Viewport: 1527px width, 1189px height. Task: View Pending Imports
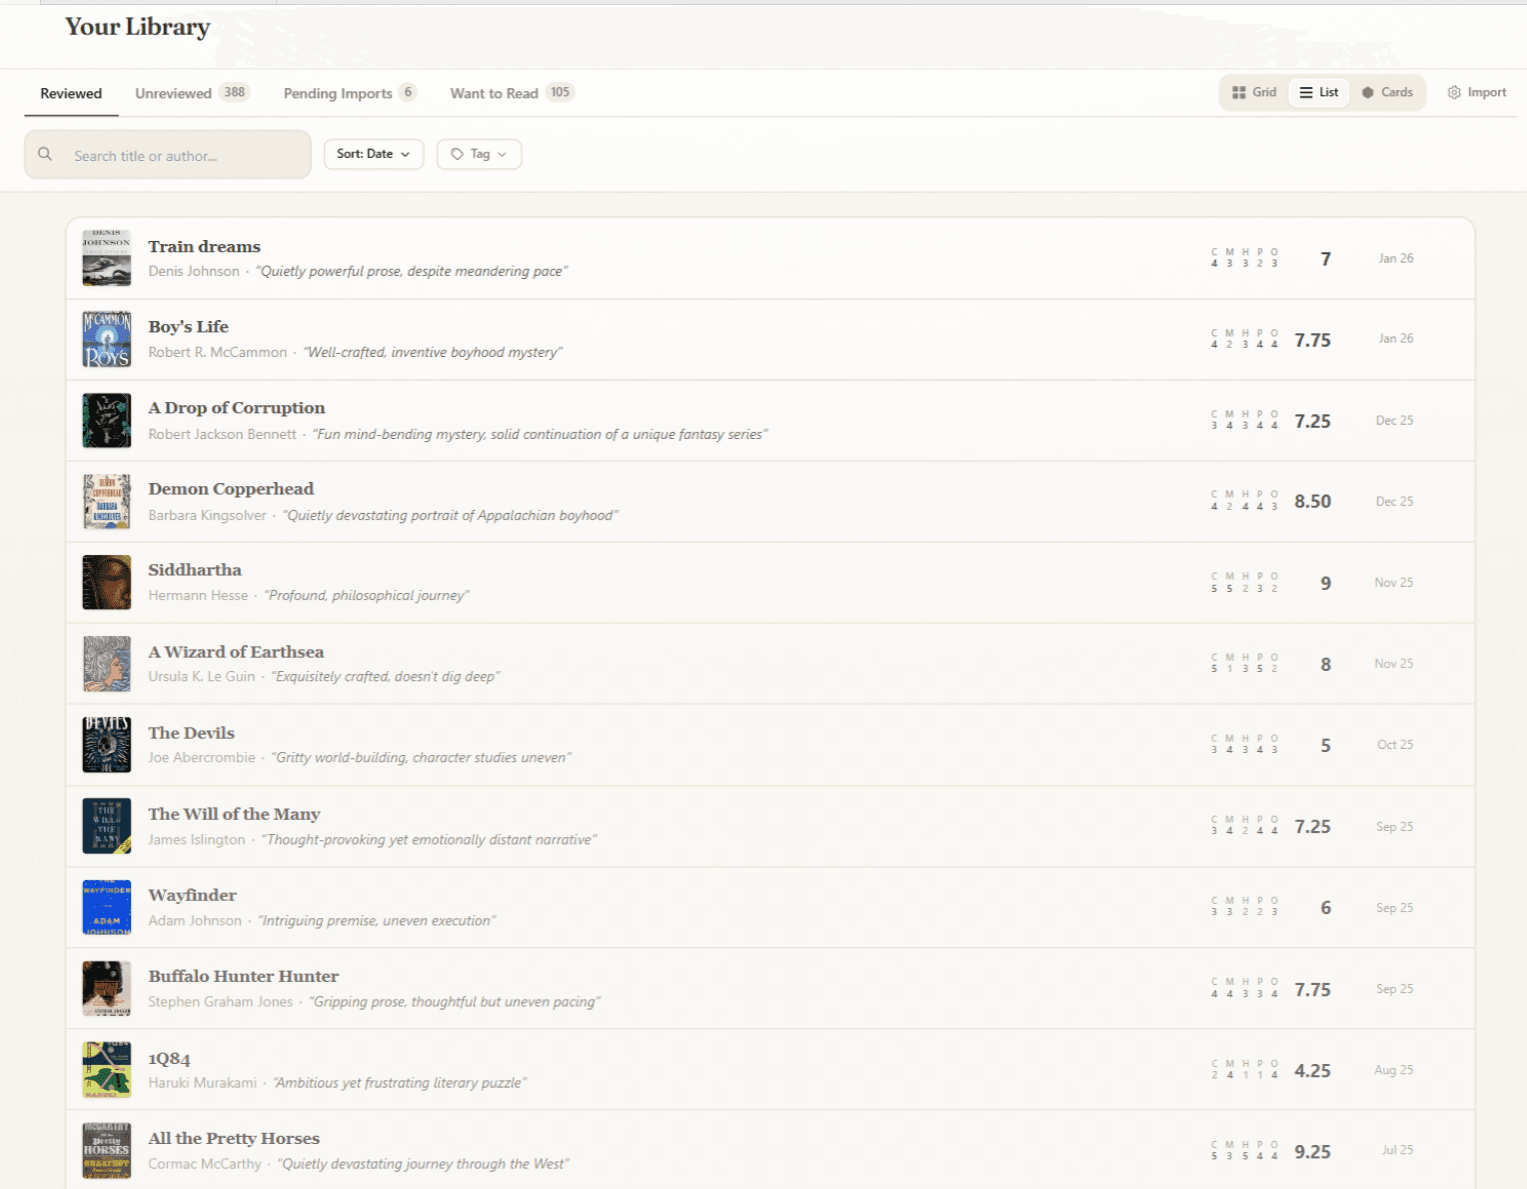point(338,93)
